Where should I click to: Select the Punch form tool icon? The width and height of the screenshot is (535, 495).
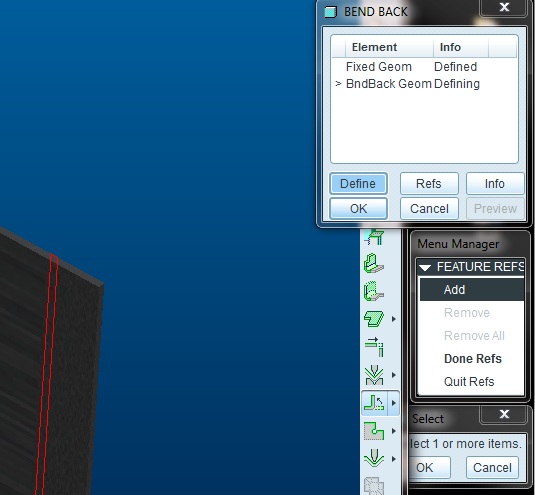coord(374,458)
